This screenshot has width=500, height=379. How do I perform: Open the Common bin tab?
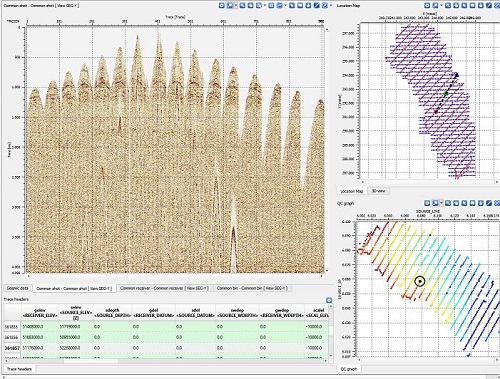(252, 288)
